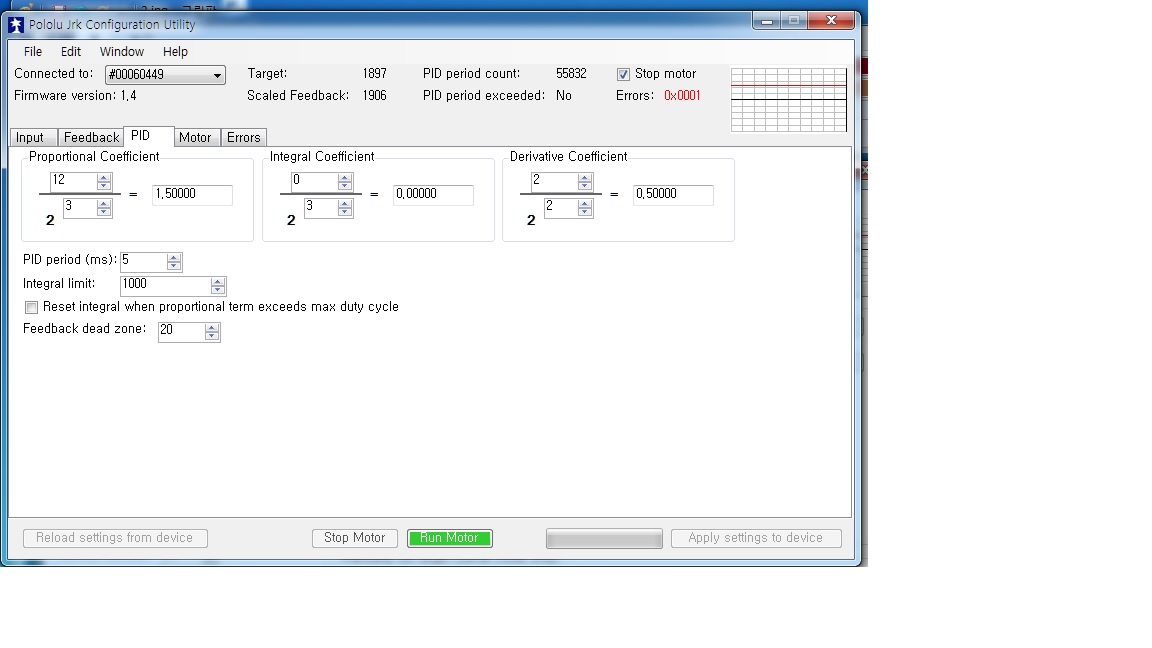Increase integral coefficient exponent value
Image resolution: width=1152 pixels, height=648 pixels.
345,204
